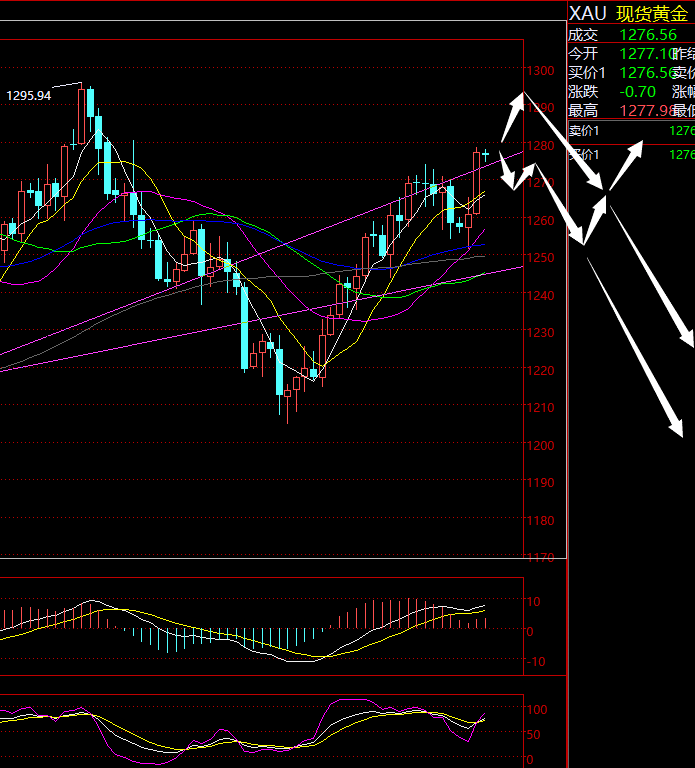Click the XAU symbol code in header
Viewport: 695px width, 768px height.
(x=587, y=13)
